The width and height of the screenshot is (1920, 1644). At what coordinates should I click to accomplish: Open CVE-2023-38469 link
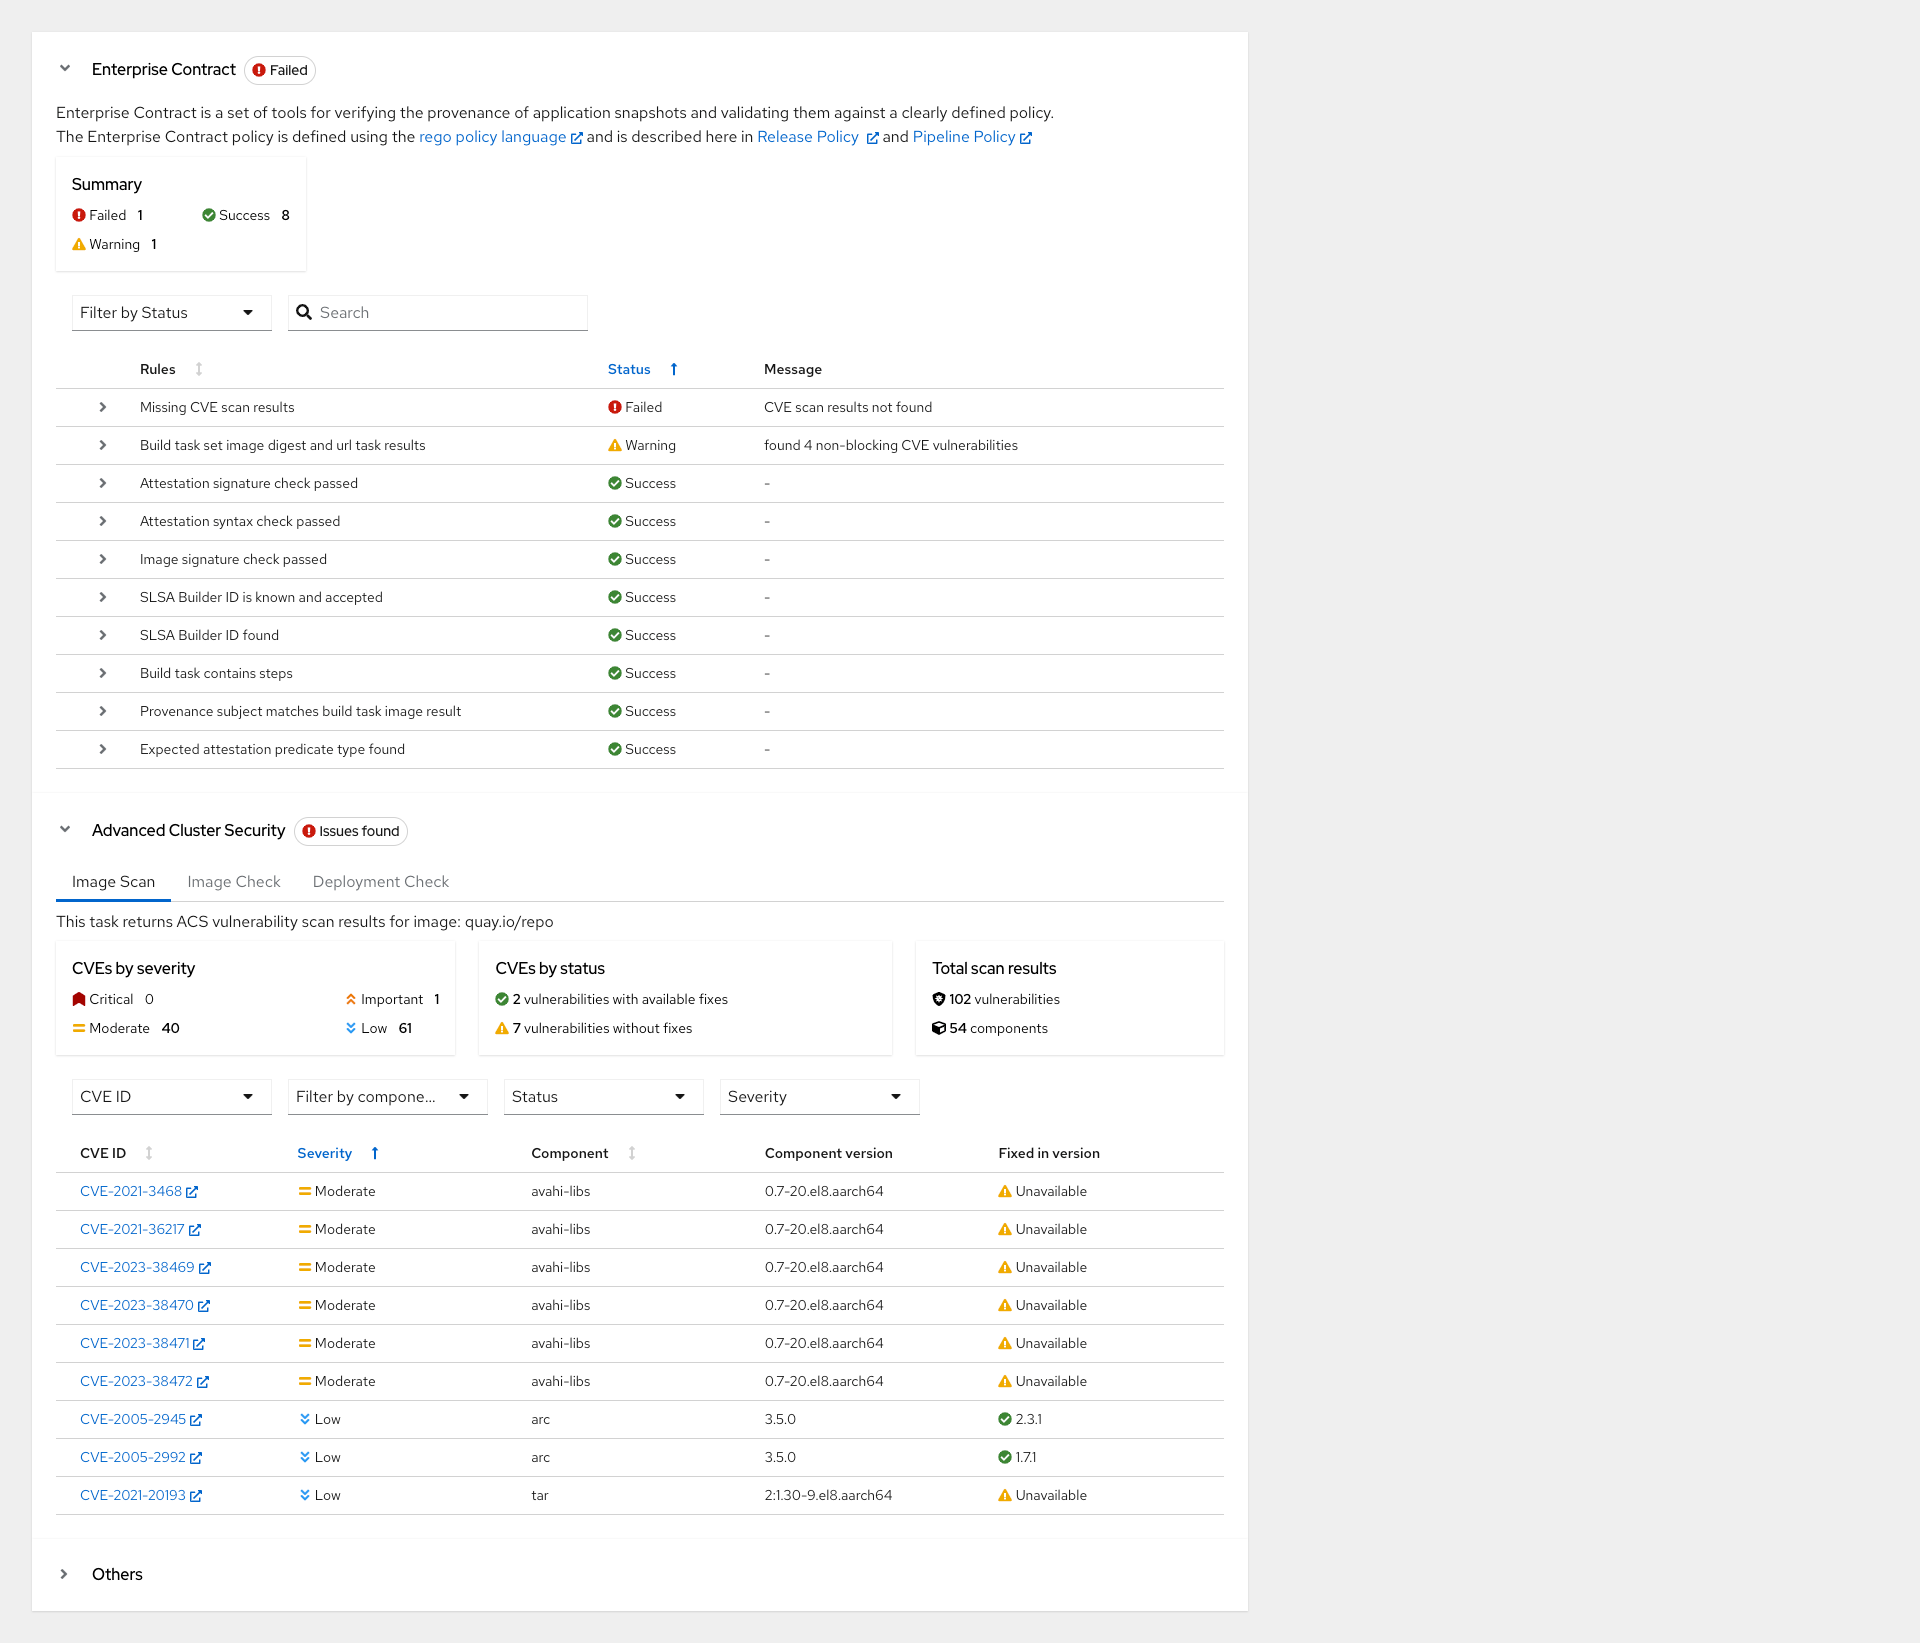(145, 1267)
